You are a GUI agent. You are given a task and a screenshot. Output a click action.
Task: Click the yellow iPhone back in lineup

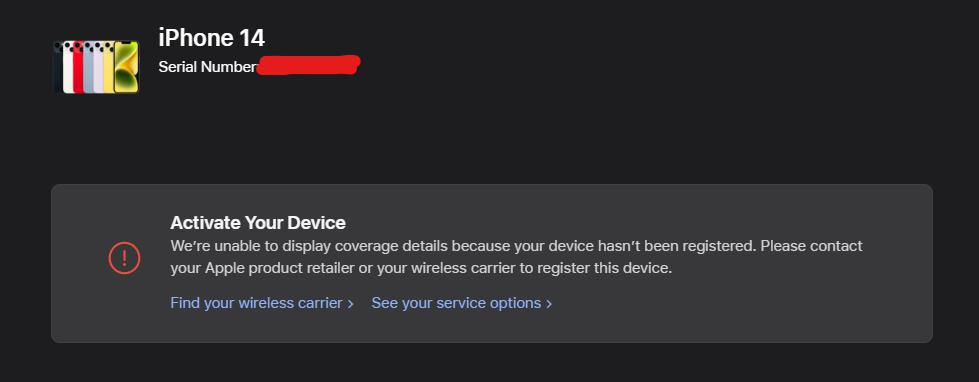tap(109, 67)
